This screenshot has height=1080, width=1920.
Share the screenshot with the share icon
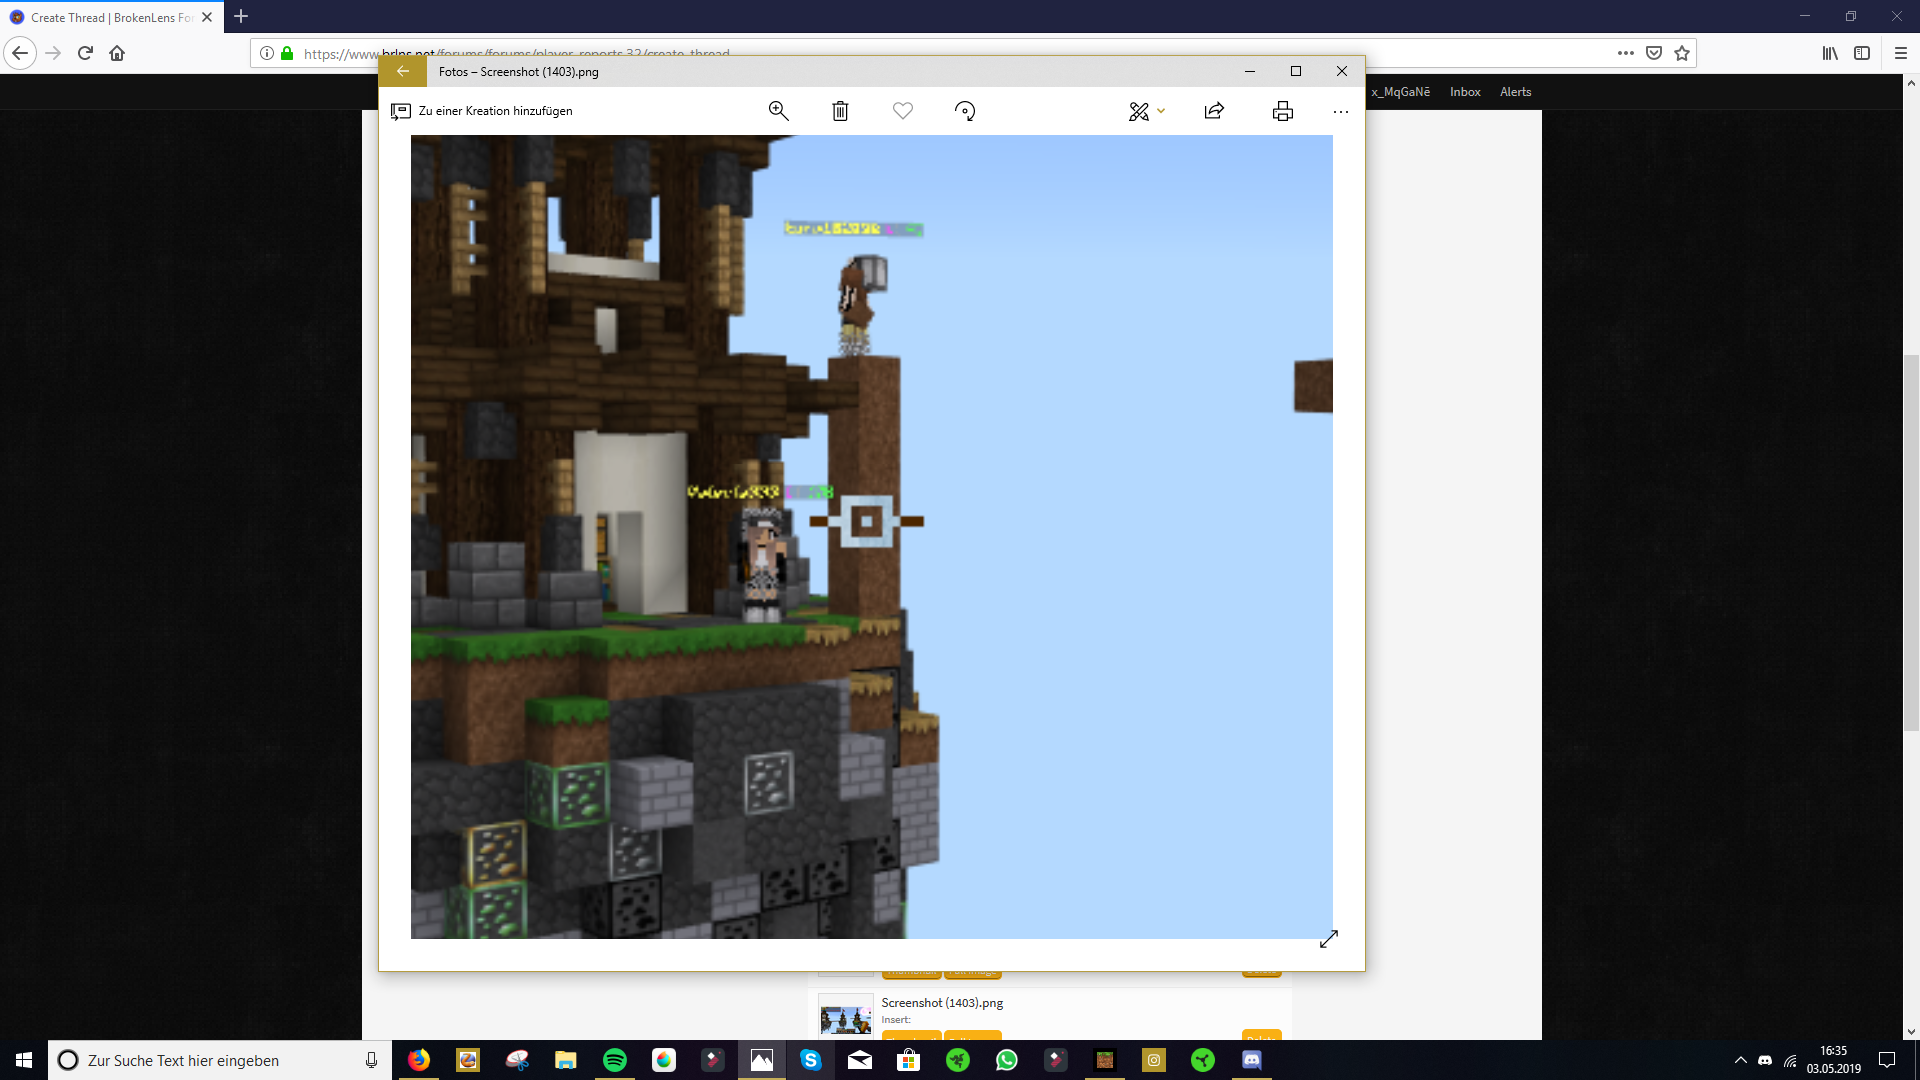(x=1214, y=111)
